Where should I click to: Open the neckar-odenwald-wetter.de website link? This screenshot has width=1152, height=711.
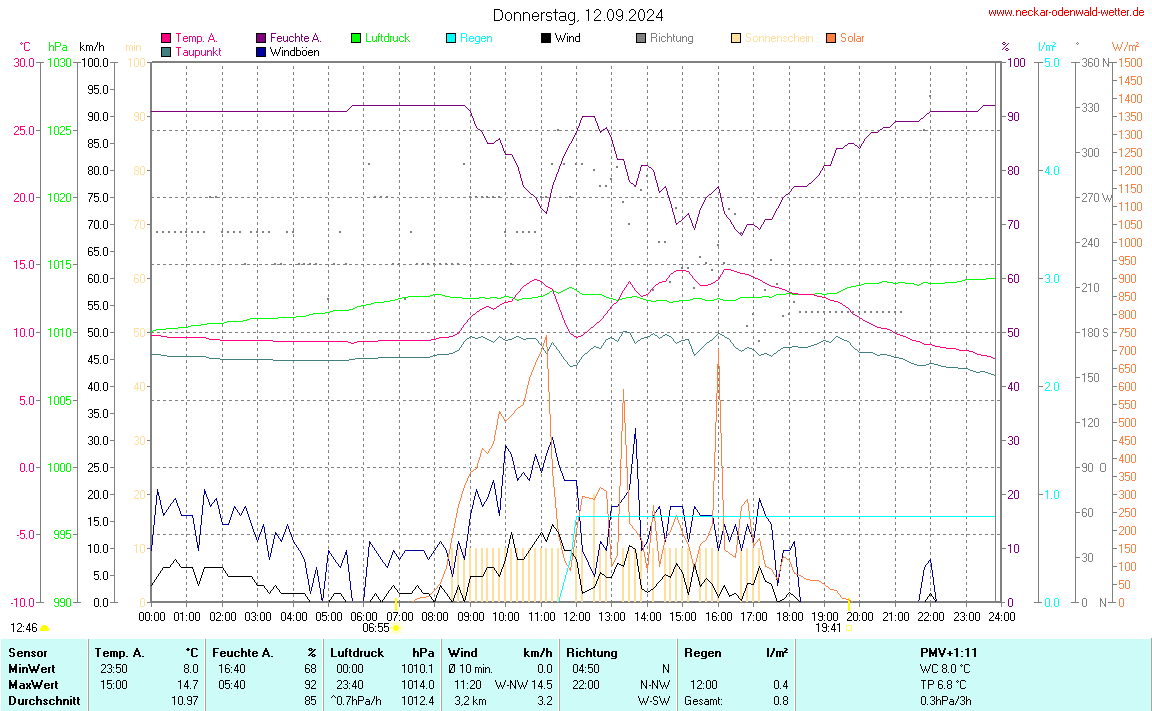click(x=1066, y=12)
